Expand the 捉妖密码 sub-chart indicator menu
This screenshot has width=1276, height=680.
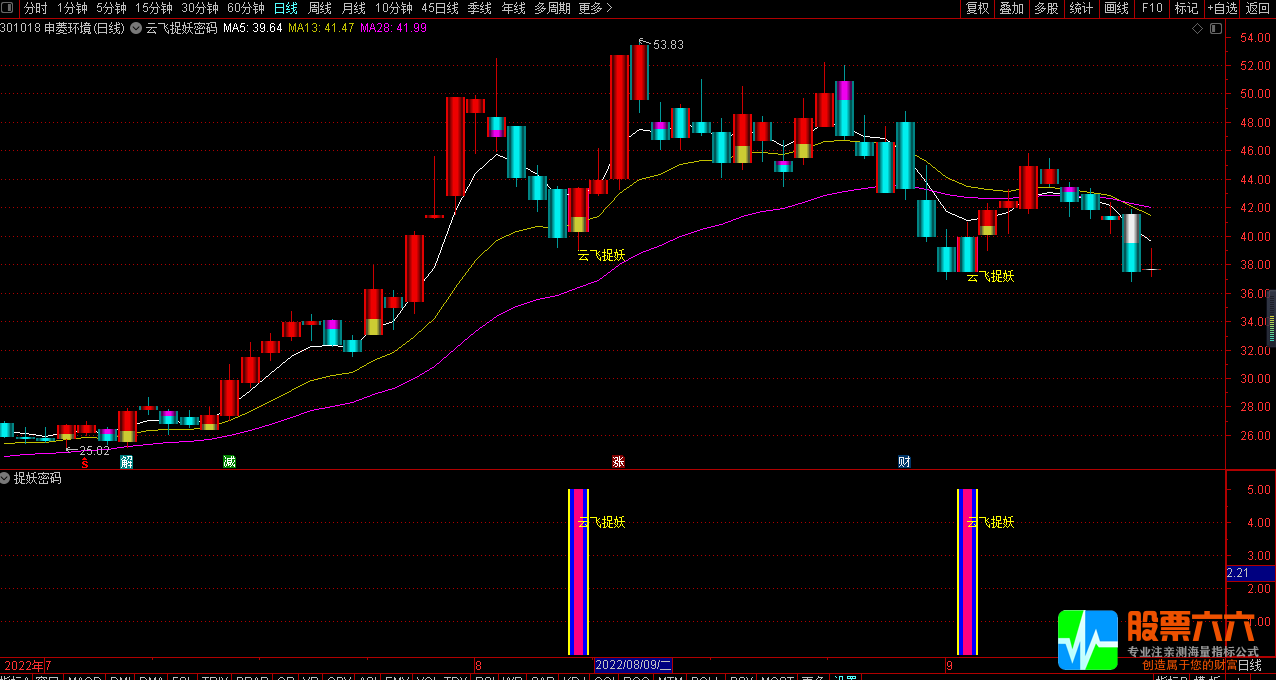tap(6, 478)
